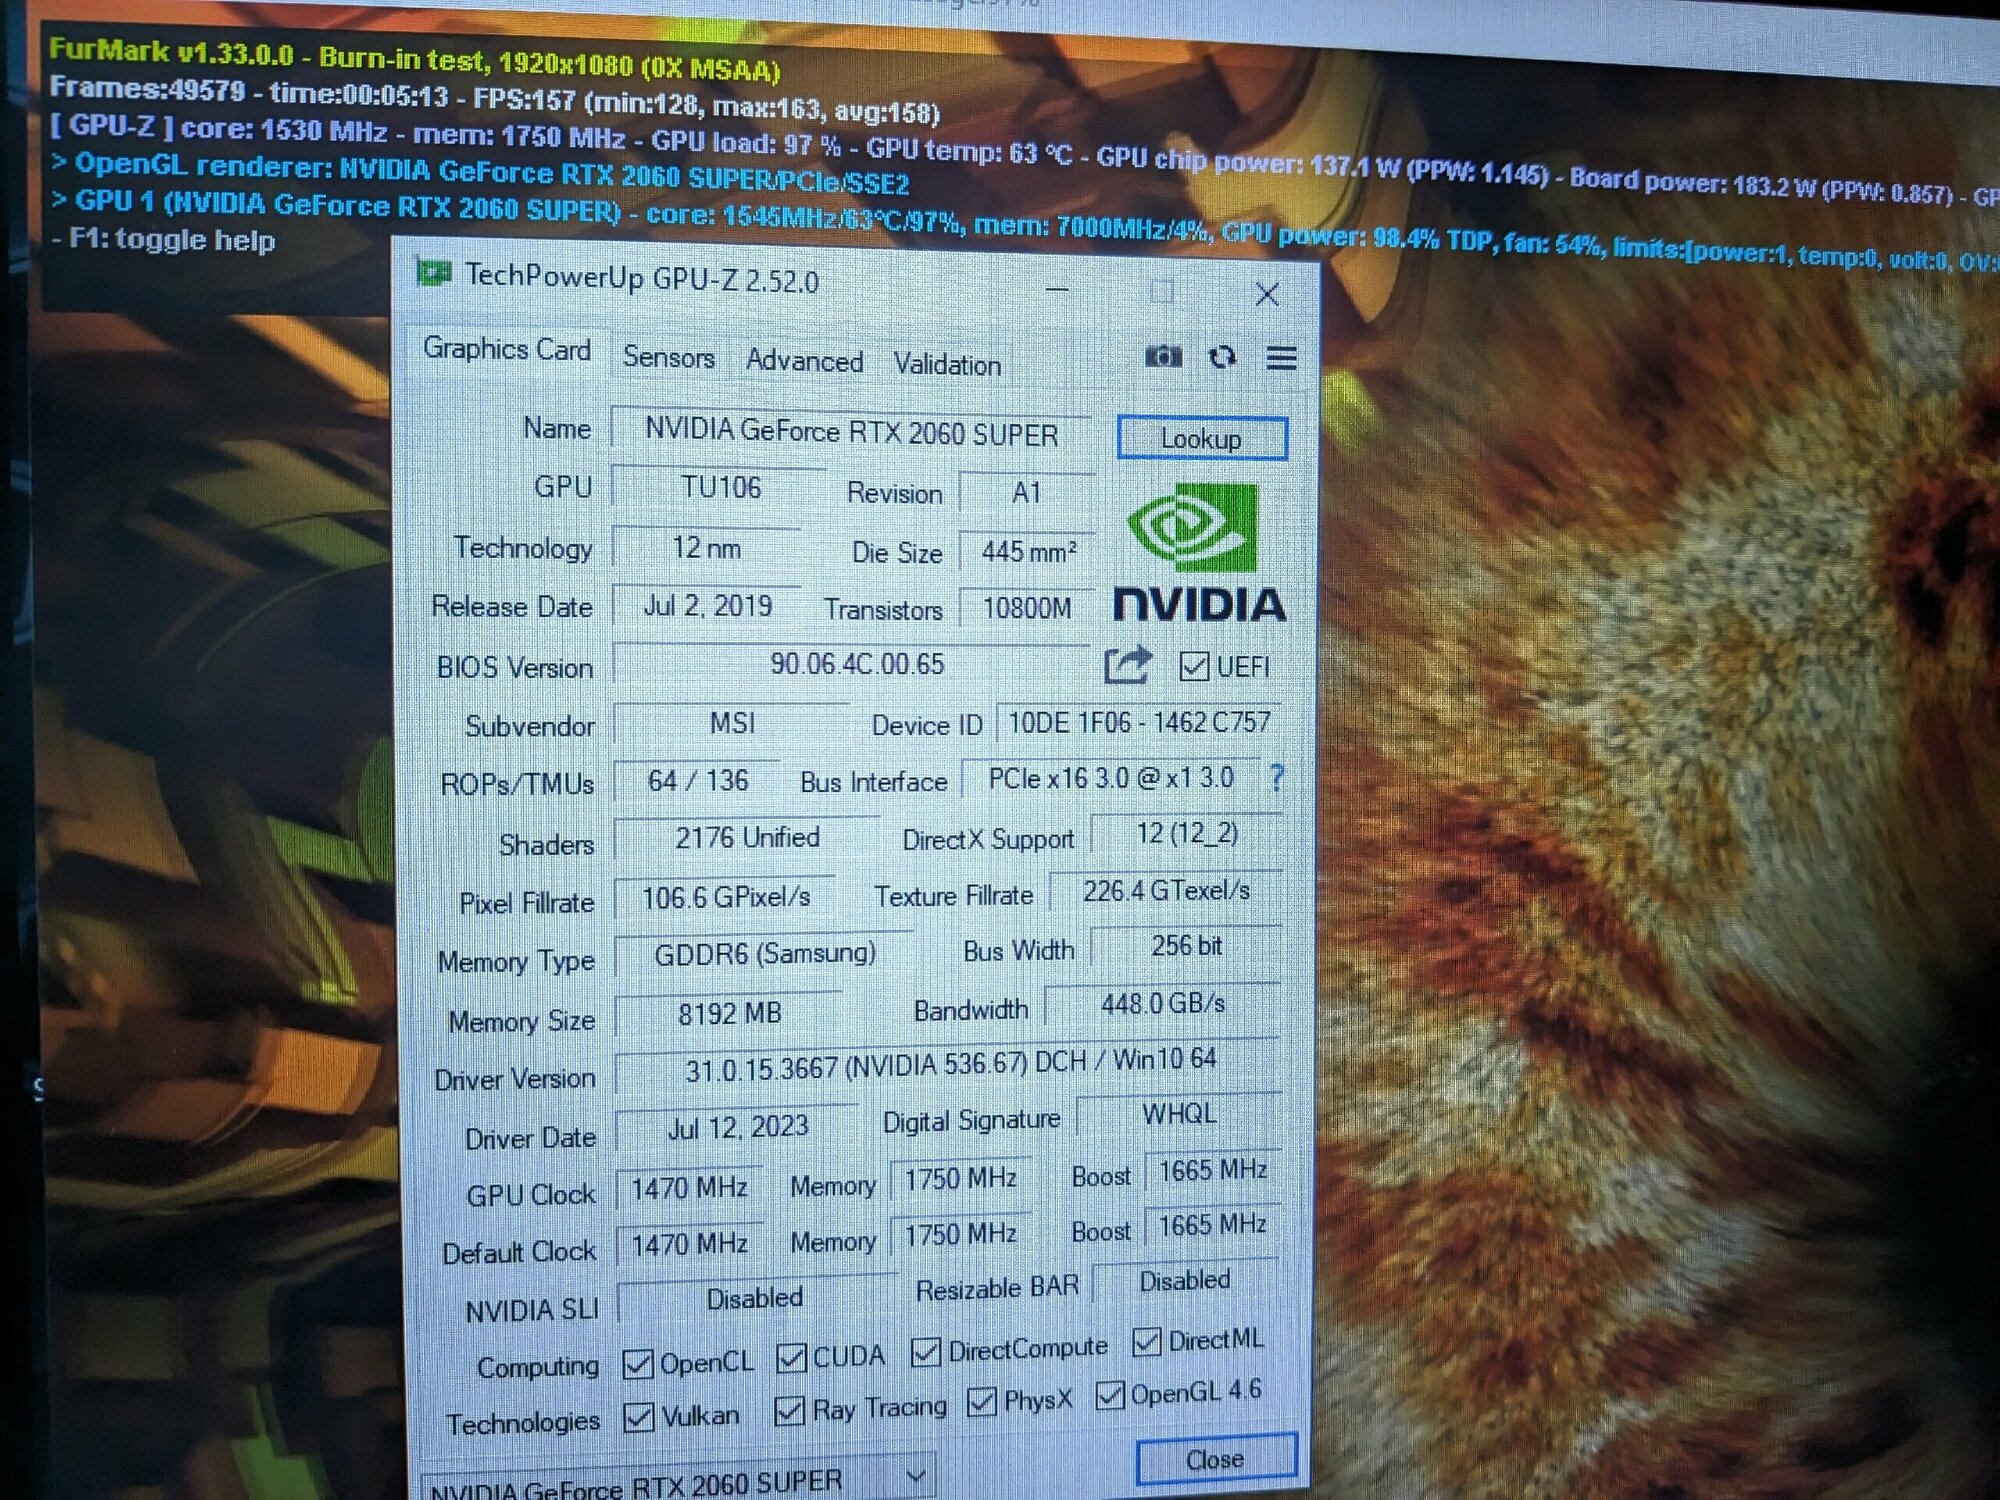
Task: Click the Bus Interface question mark icon
Action: [x=1276, y=778]
